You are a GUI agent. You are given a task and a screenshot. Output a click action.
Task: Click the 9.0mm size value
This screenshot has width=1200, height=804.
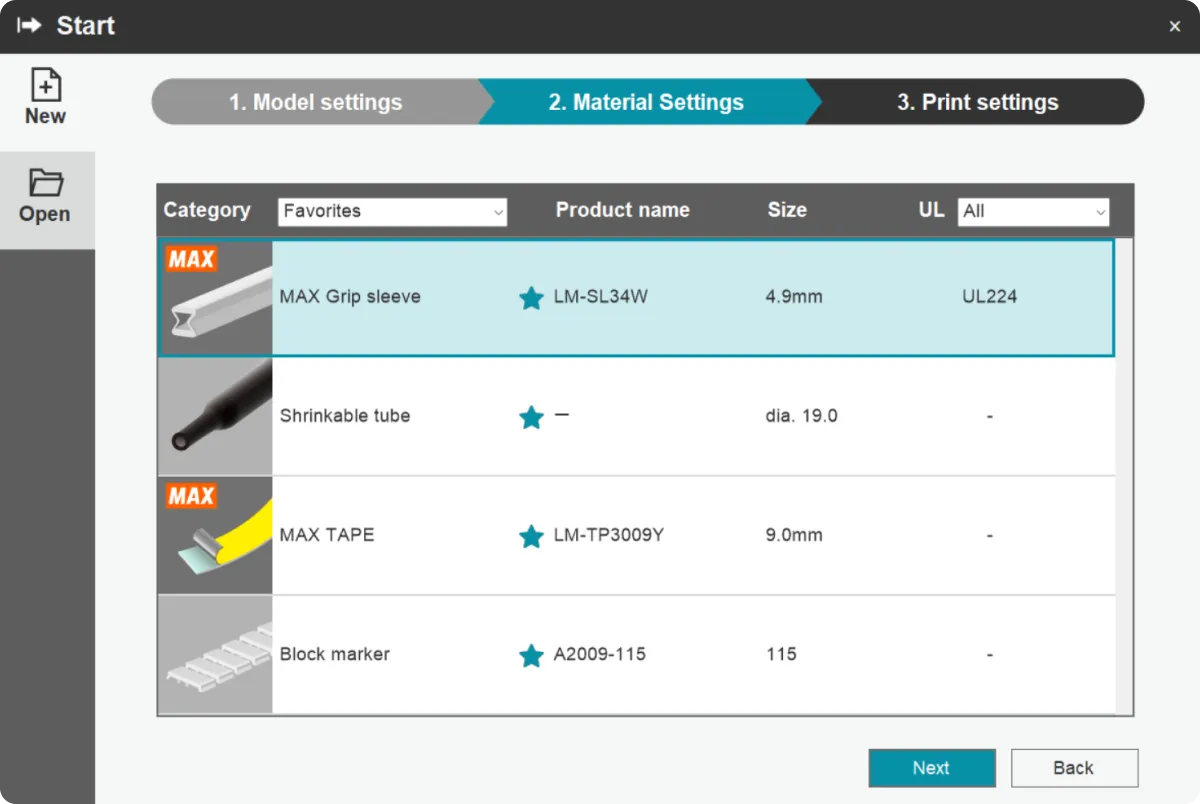[x=794, y=535]
